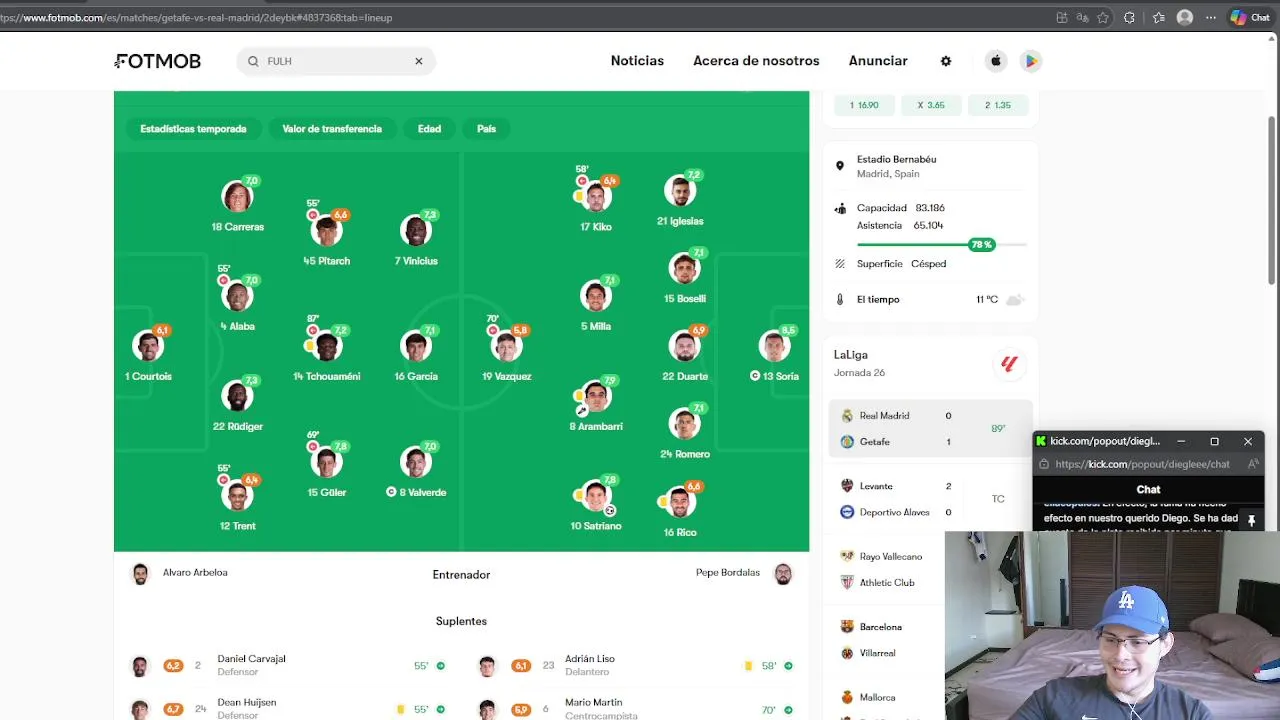Select the Valor de transferencia filter
The width and height of the screenshot is (1280, 720).
point(332,129)
